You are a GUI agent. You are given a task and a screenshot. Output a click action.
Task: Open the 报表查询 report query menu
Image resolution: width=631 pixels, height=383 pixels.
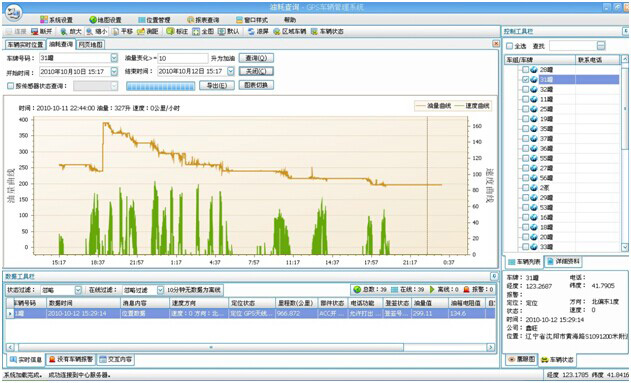click(203, 20)
